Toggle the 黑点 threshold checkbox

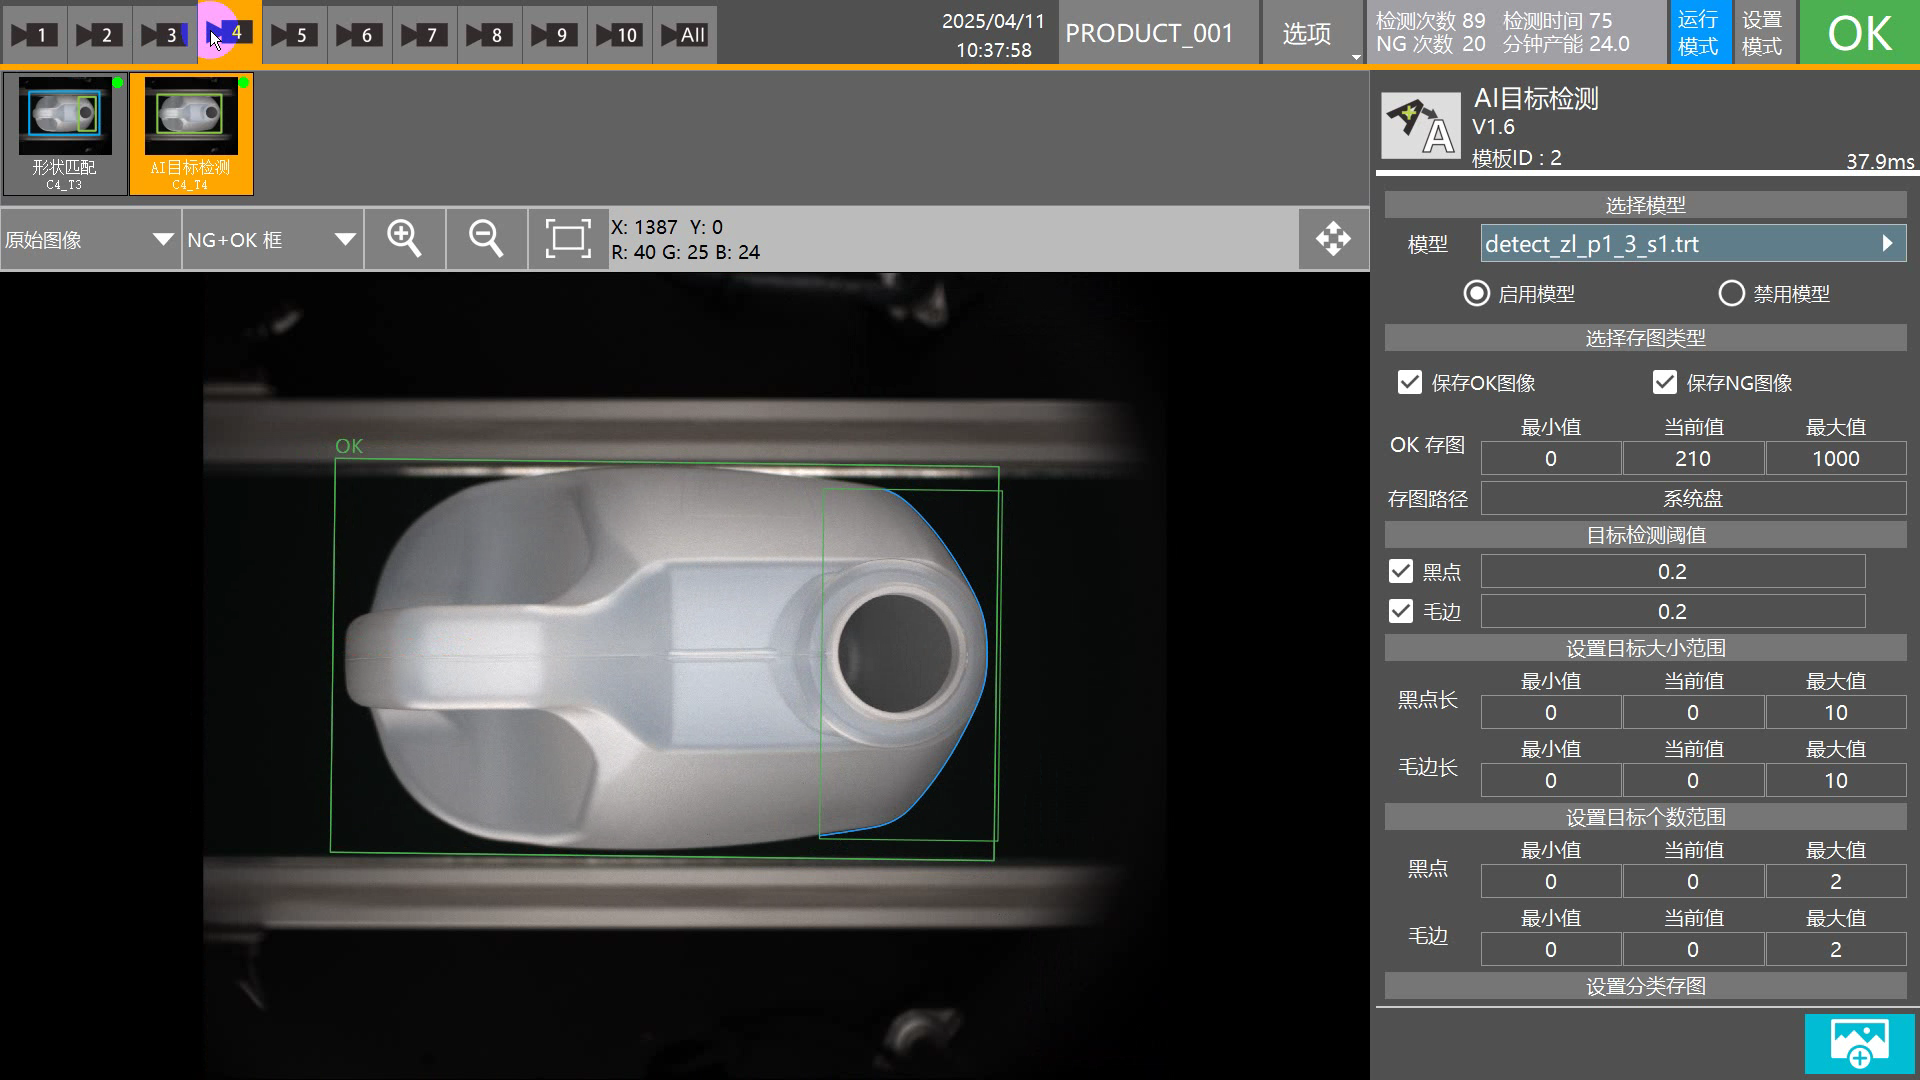click(x=1401, y=572)
